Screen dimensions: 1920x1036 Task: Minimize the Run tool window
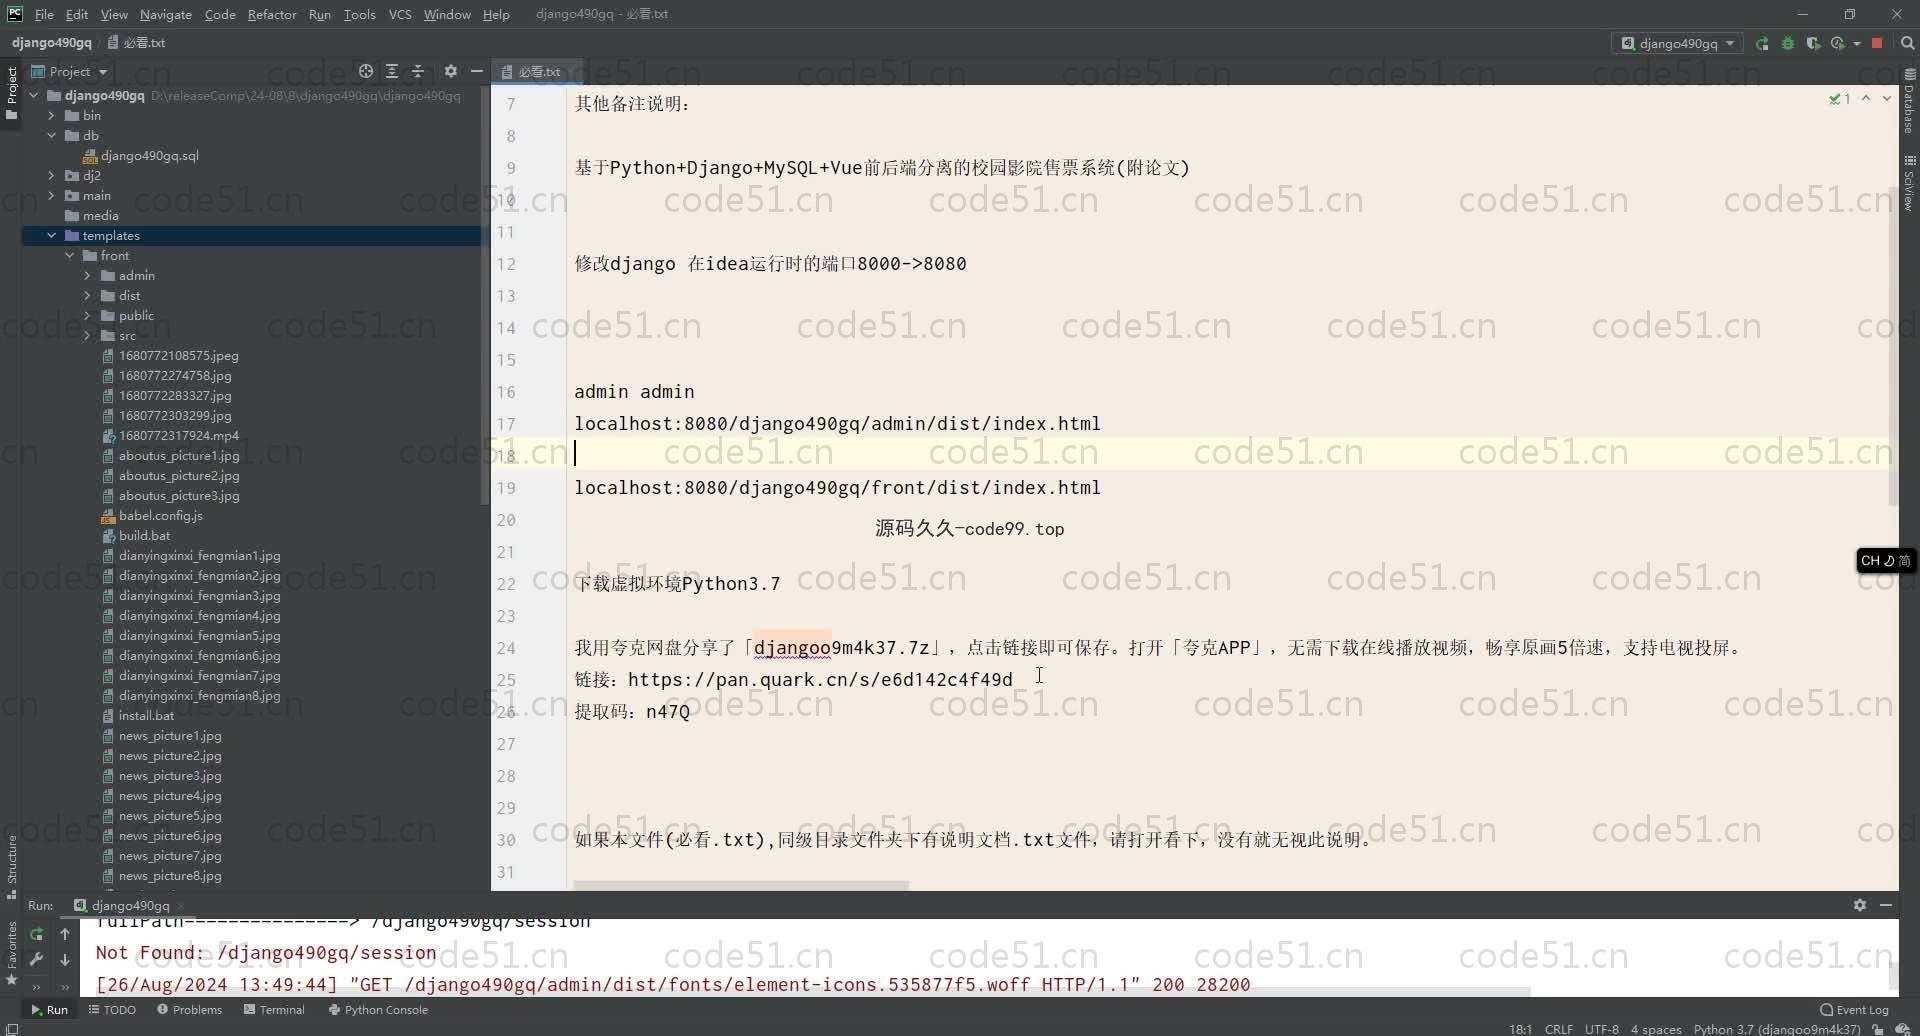1886,905
